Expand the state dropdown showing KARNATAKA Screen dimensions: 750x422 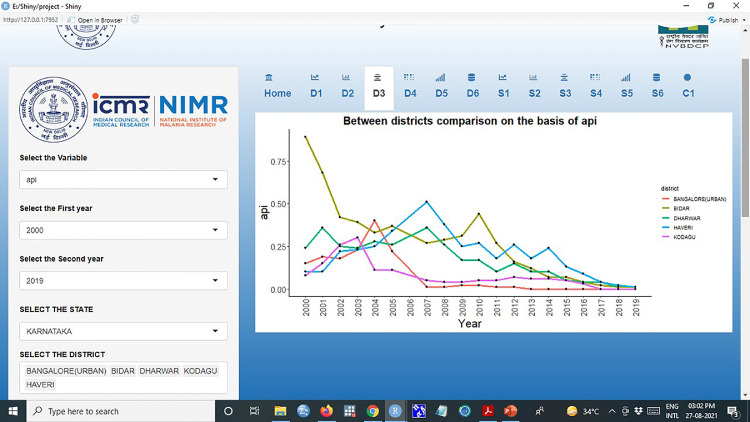(x=123, y=332)
